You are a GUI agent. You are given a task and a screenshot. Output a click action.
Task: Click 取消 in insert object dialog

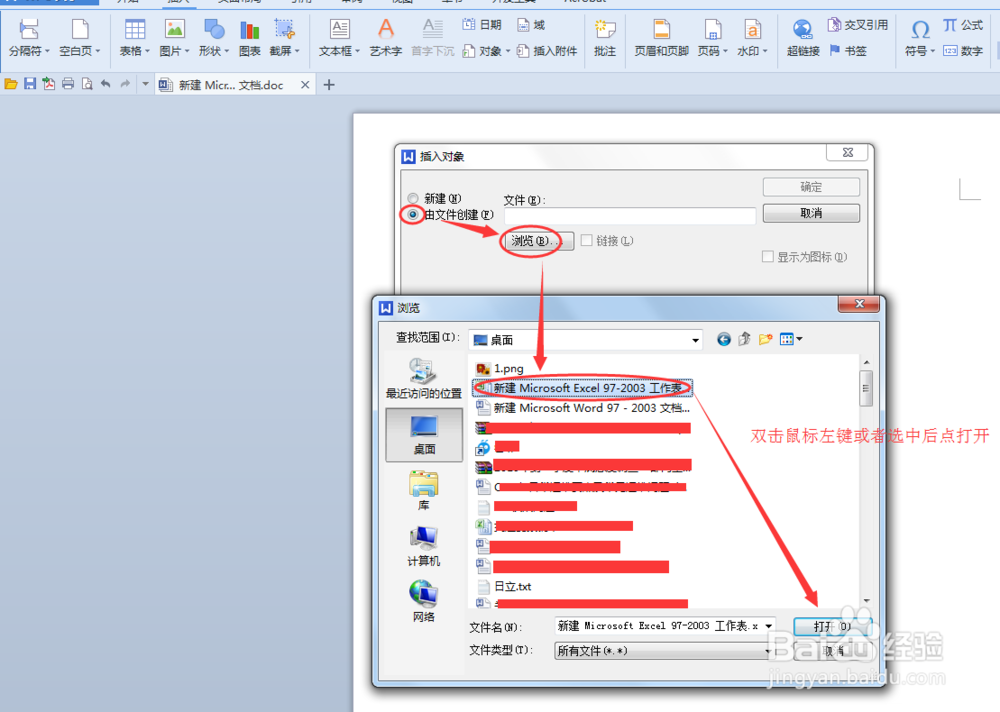811,213
